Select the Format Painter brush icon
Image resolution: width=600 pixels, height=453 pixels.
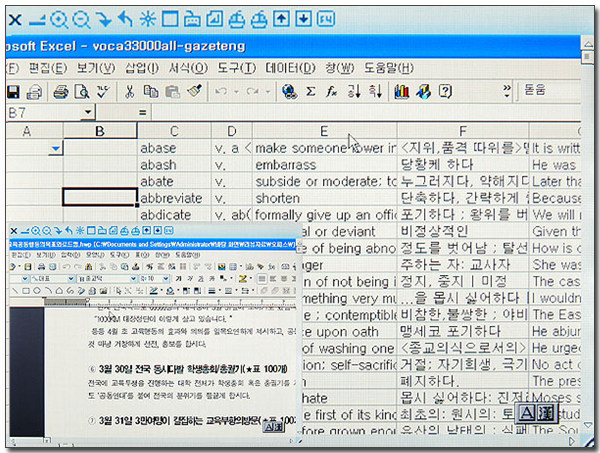coord(194,91)
